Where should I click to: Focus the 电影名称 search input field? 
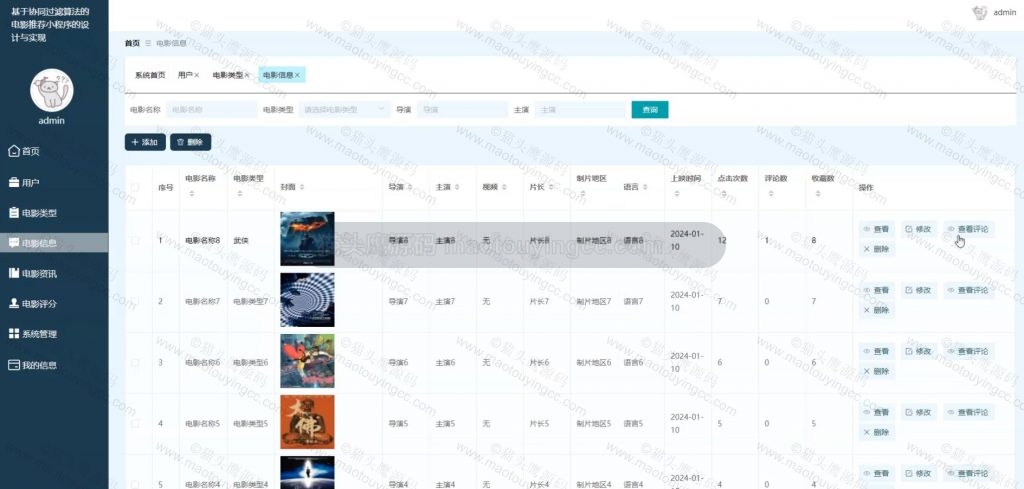[212, 110]
